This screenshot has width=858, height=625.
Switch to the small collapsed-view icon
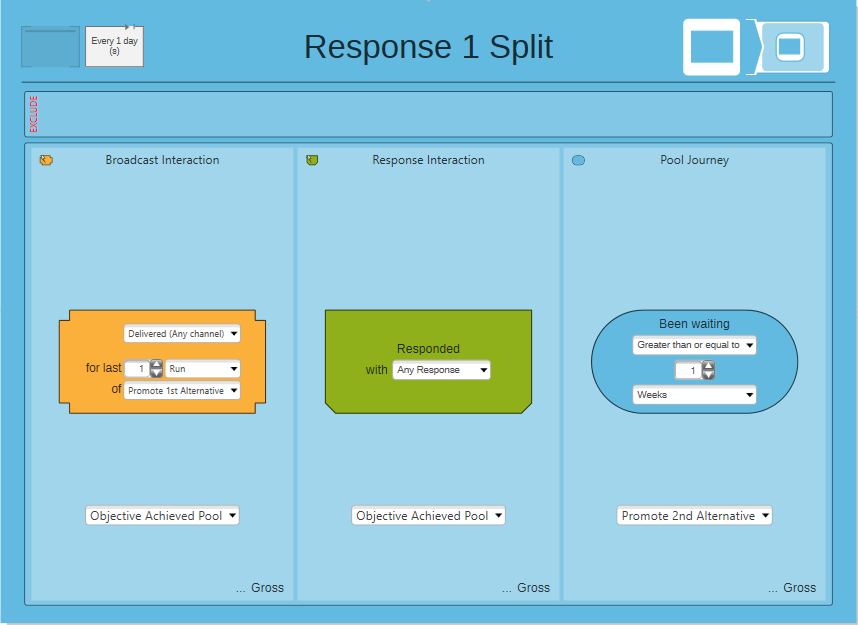click(x=792, y=47)
